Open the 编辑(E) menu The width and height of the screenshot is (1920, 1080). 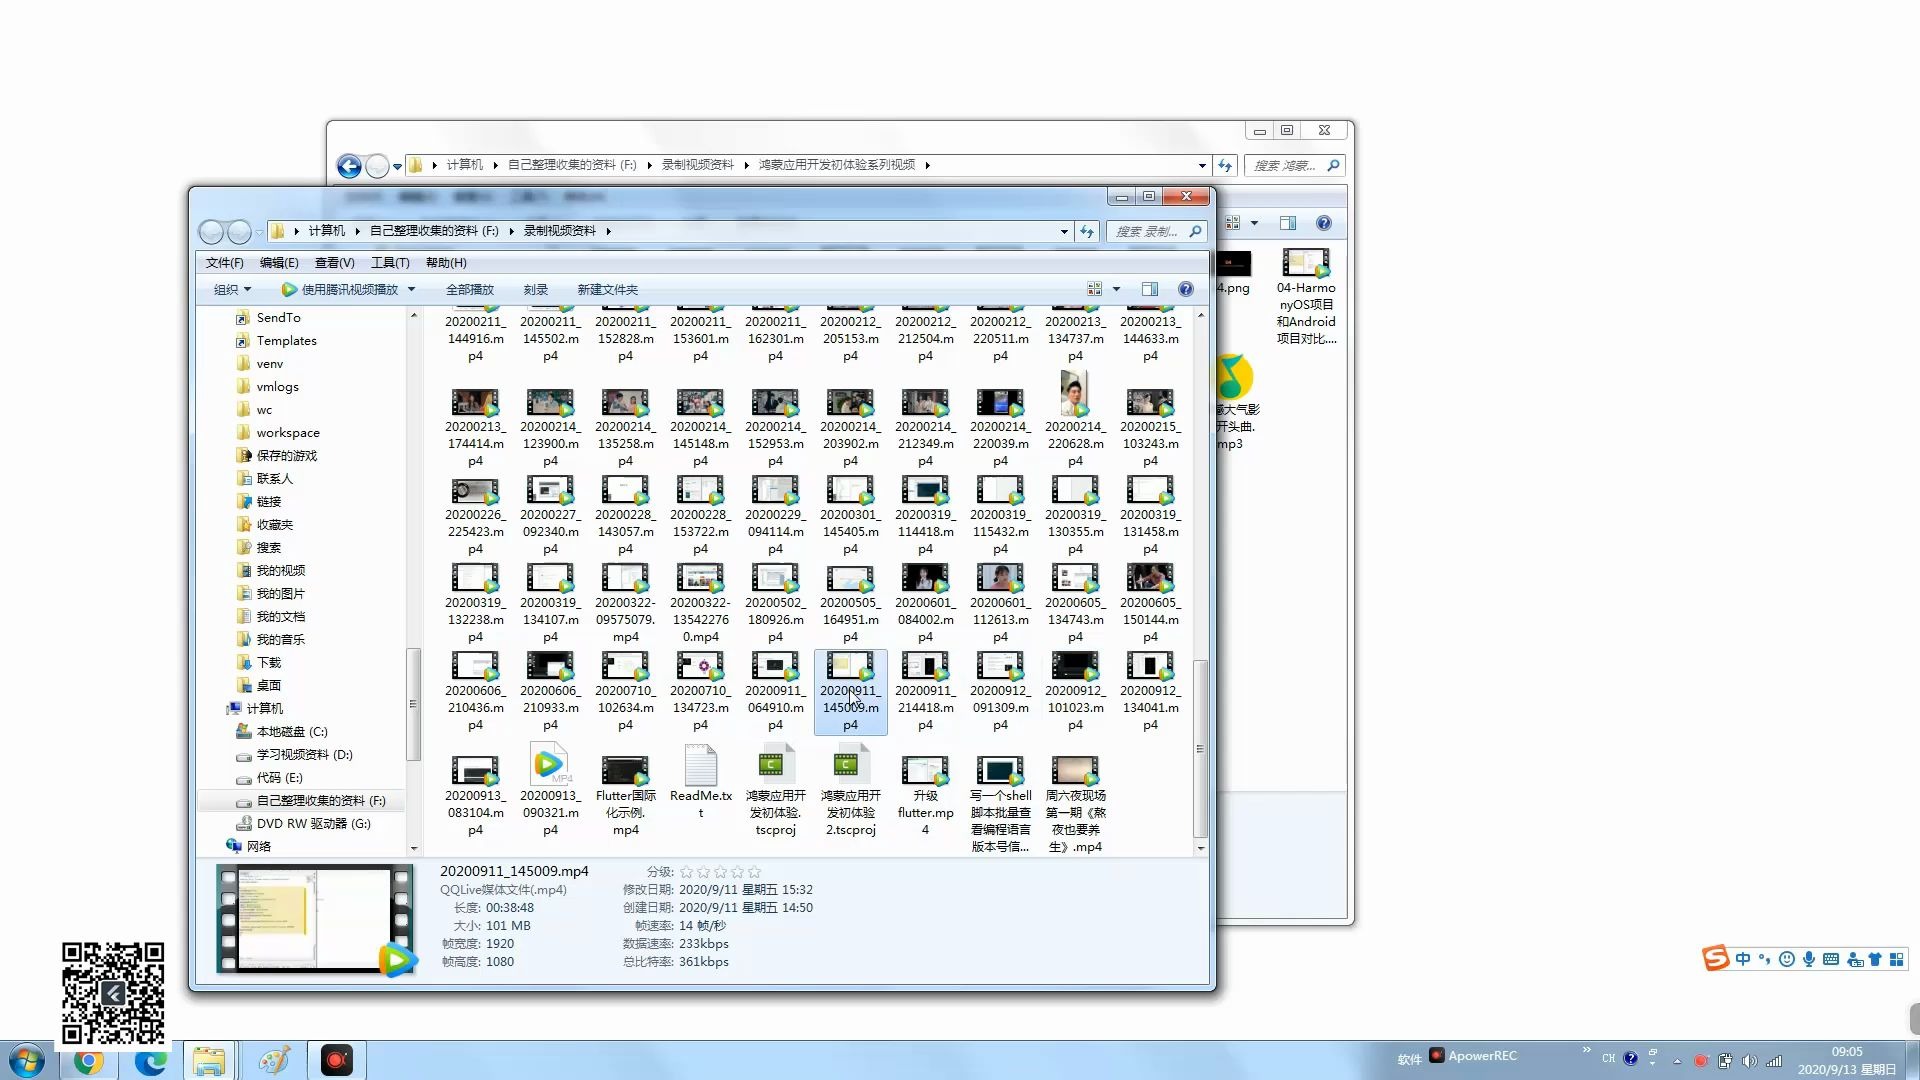pyautogui.click(x=279, y=262)
